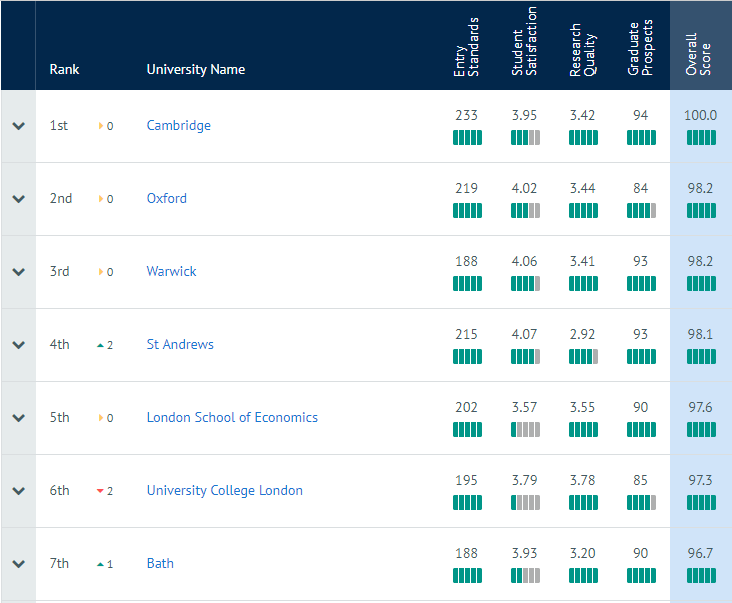The image size is (732, 603).
Task: Click Warwick's Overall Score bar indicator
Action: 701,283
